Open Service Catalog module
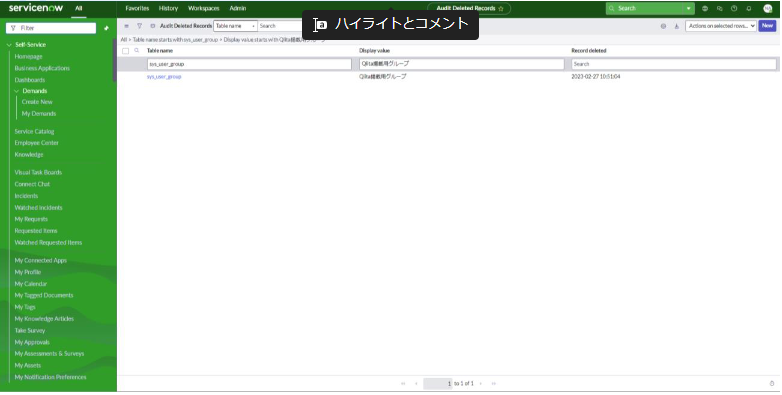Image resolution: width=782 pixels, height=395 pixels. pyautogui.click(x=34, y=132)
